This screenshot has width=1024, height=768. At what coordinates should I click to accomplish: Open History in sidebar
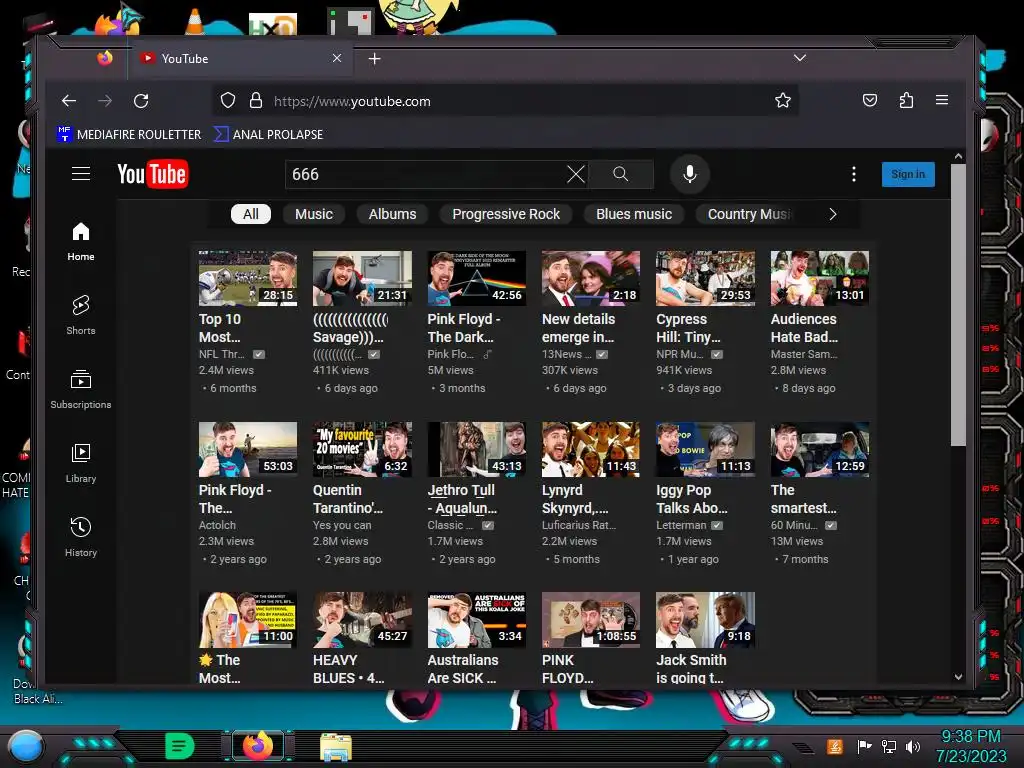[81, 537]
